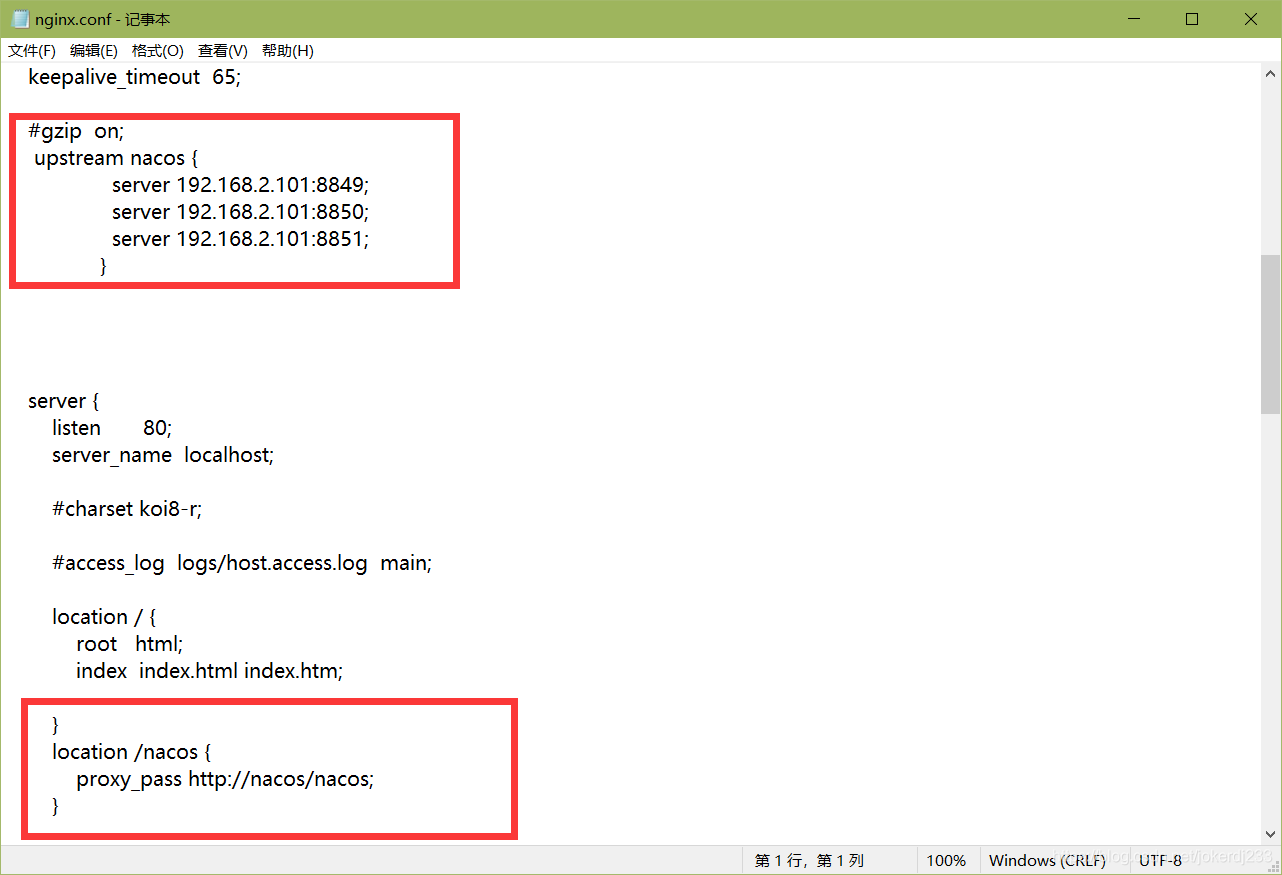This screenshot has width=1282, height=875.
Task: Open the 格式(O) menu
Action: 158,50
